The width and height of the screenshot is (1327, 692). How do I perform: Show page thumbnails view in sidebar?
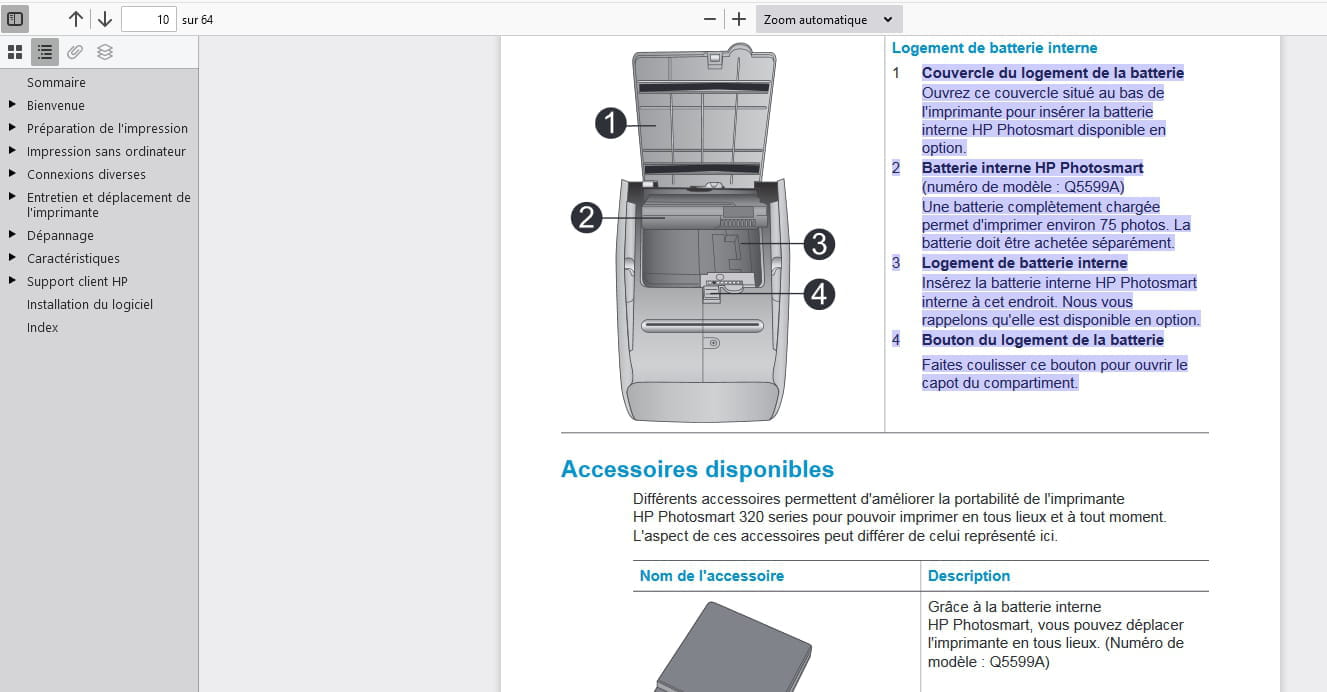tap(15, 52)
